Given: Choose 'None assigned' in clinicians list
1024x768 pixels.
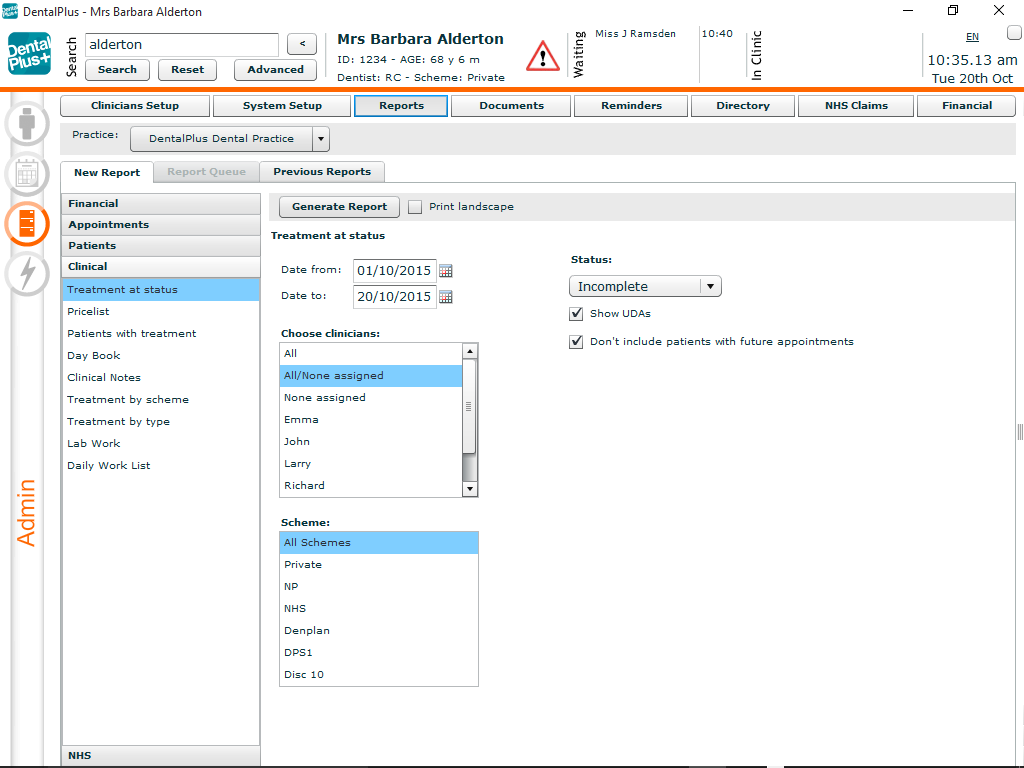Looking at the screenshot, I should (371, 398).
